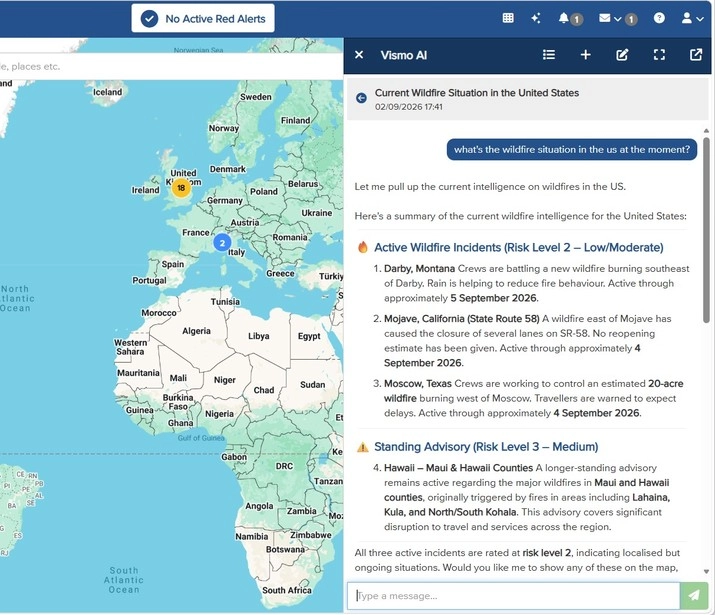
Task: Click the Standing Advisory heading
Action: [x=486, y=447]
